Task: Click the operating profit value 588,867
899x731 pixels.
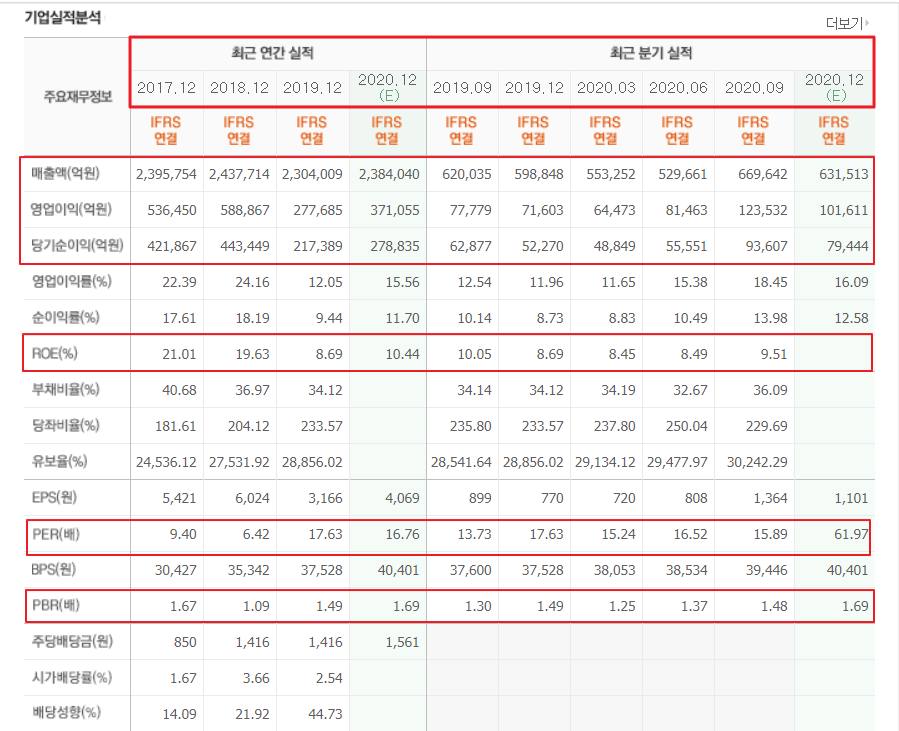Action: [x=245, y=210]
